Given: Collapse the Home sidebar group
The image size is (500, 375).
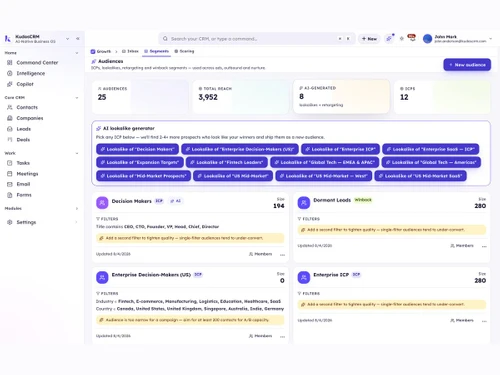Looking at the screenshot, I should (77, 53).
